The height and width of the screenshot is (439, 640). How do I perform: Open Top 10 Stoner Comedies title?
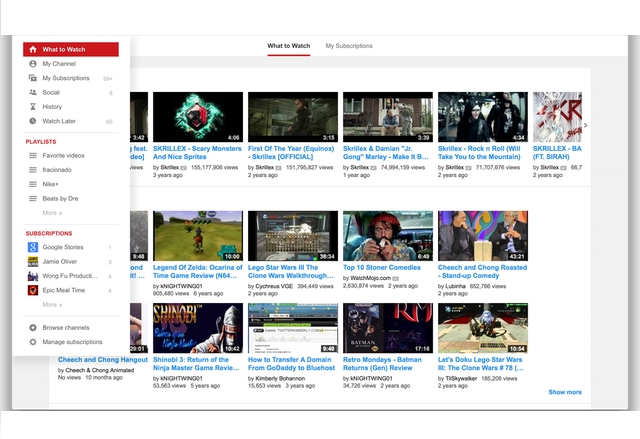382,267
